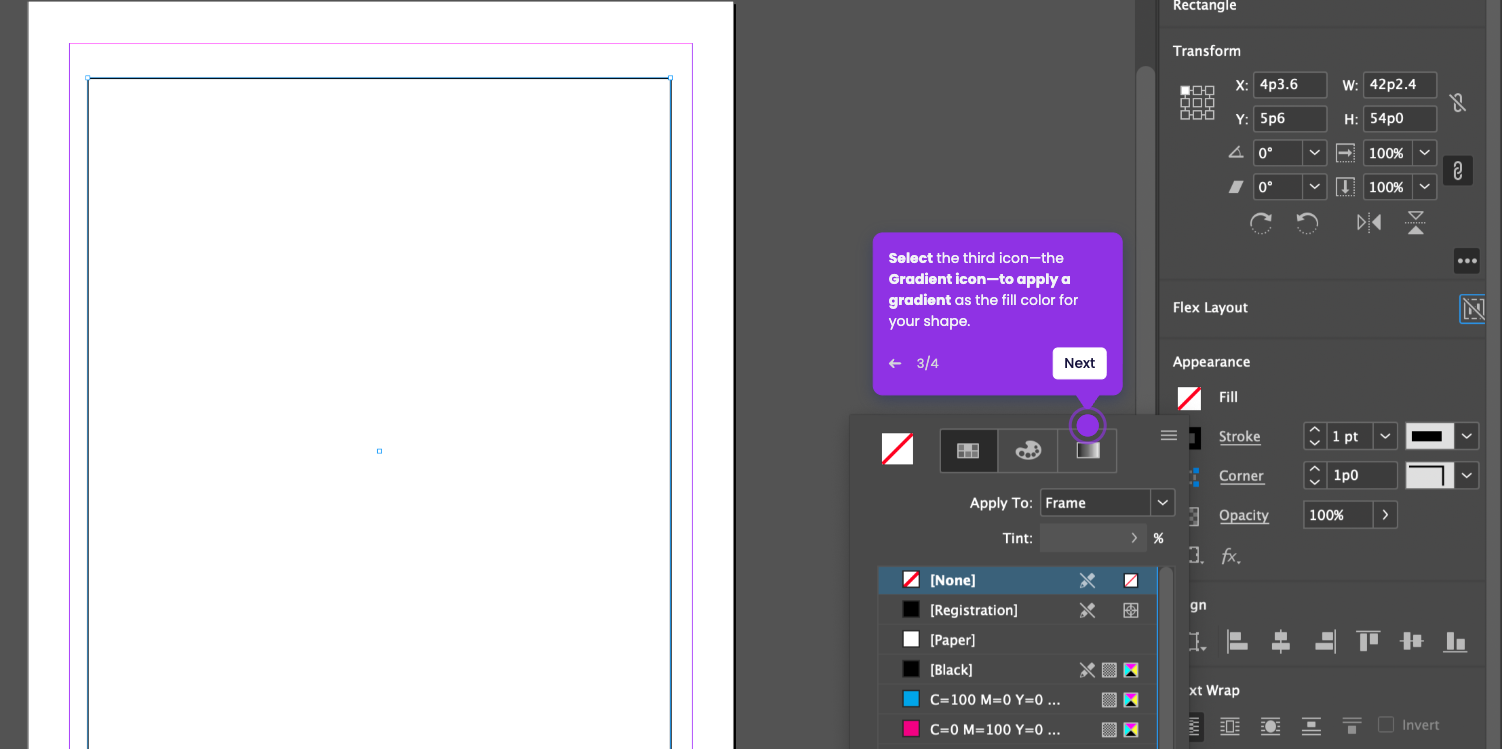Enable the Invert text wrap checkbox
Screen dimensions: 1502x749
click(1386, 725)
